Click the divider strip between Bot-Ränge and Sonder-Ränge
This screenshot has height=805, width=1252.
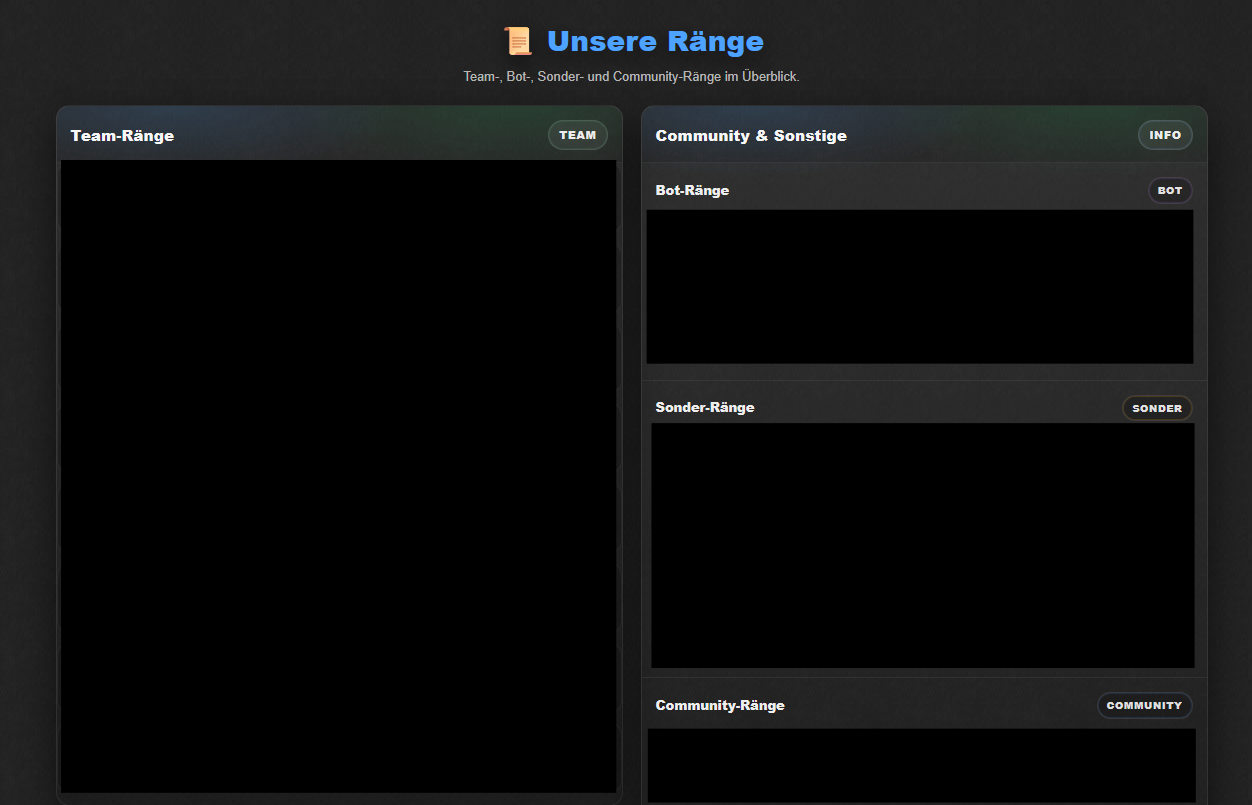pos(924,380)
